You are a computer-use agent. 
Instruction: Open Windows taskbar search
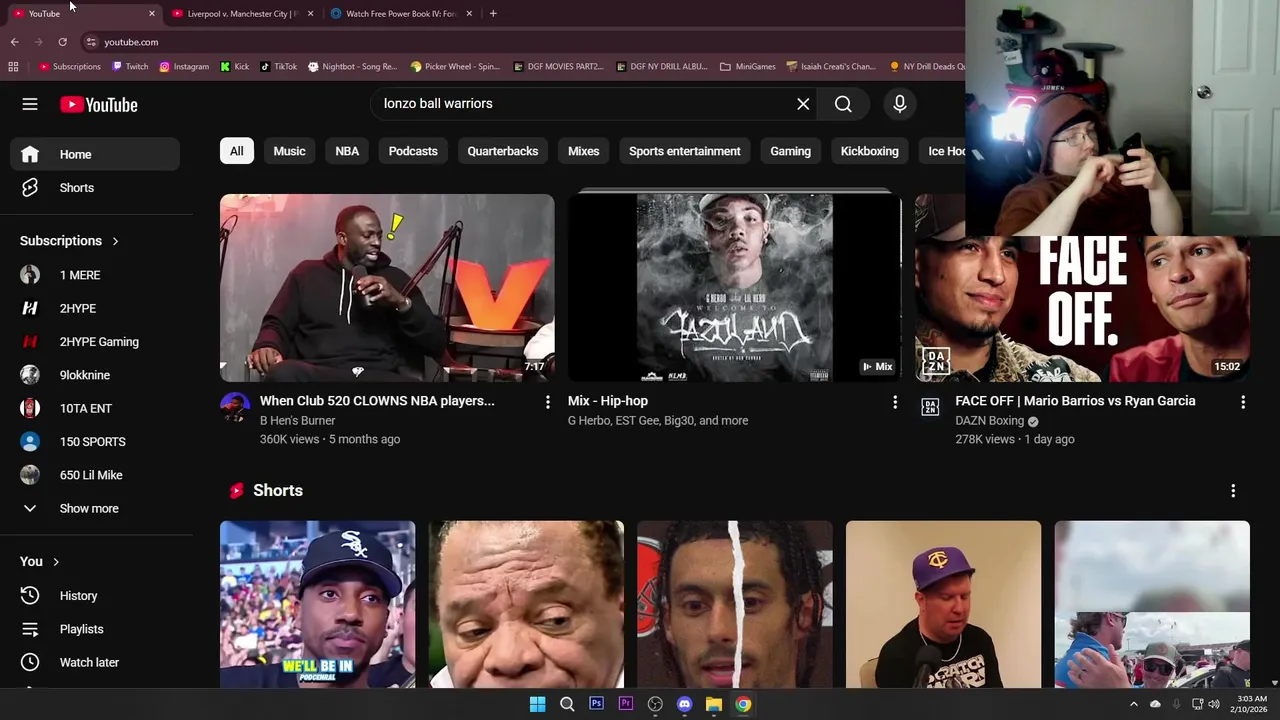[567, 704]
